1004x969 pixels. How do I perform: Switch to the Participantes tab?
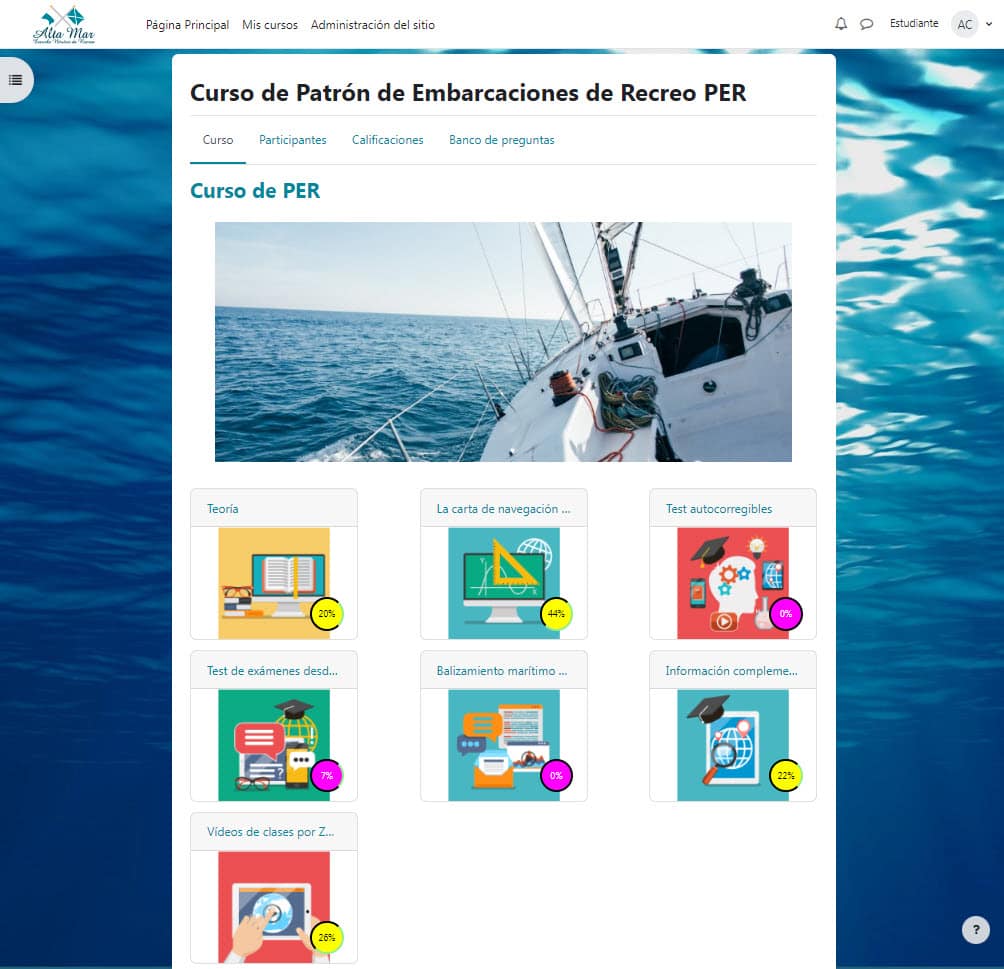click(x=292, y=140)
